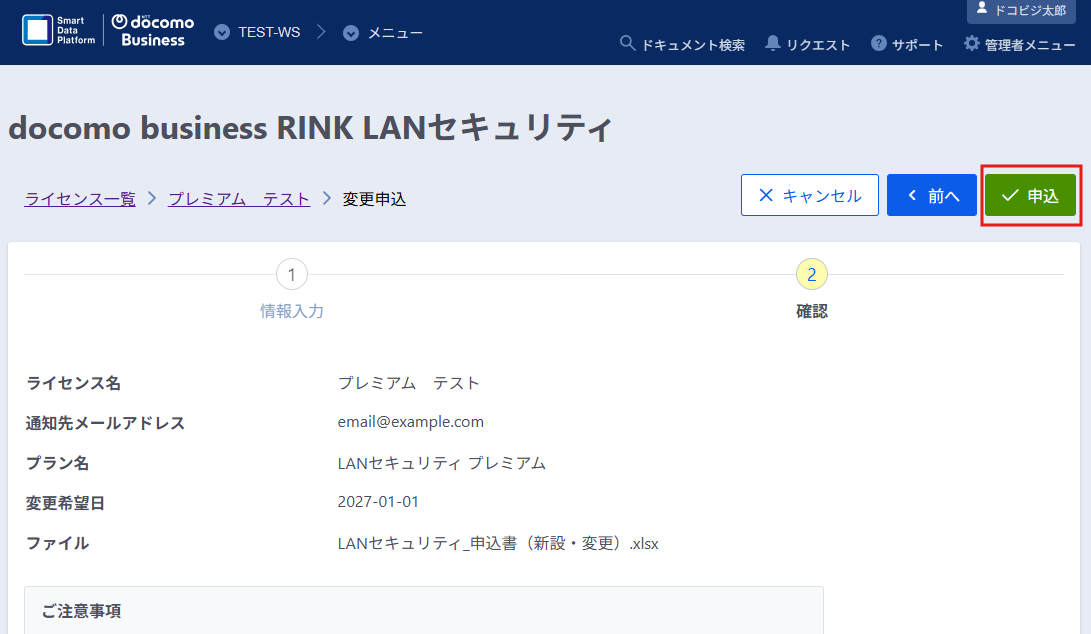
Task: Go to ライセンス一覧 breadcrumb link
Action: 80,199
